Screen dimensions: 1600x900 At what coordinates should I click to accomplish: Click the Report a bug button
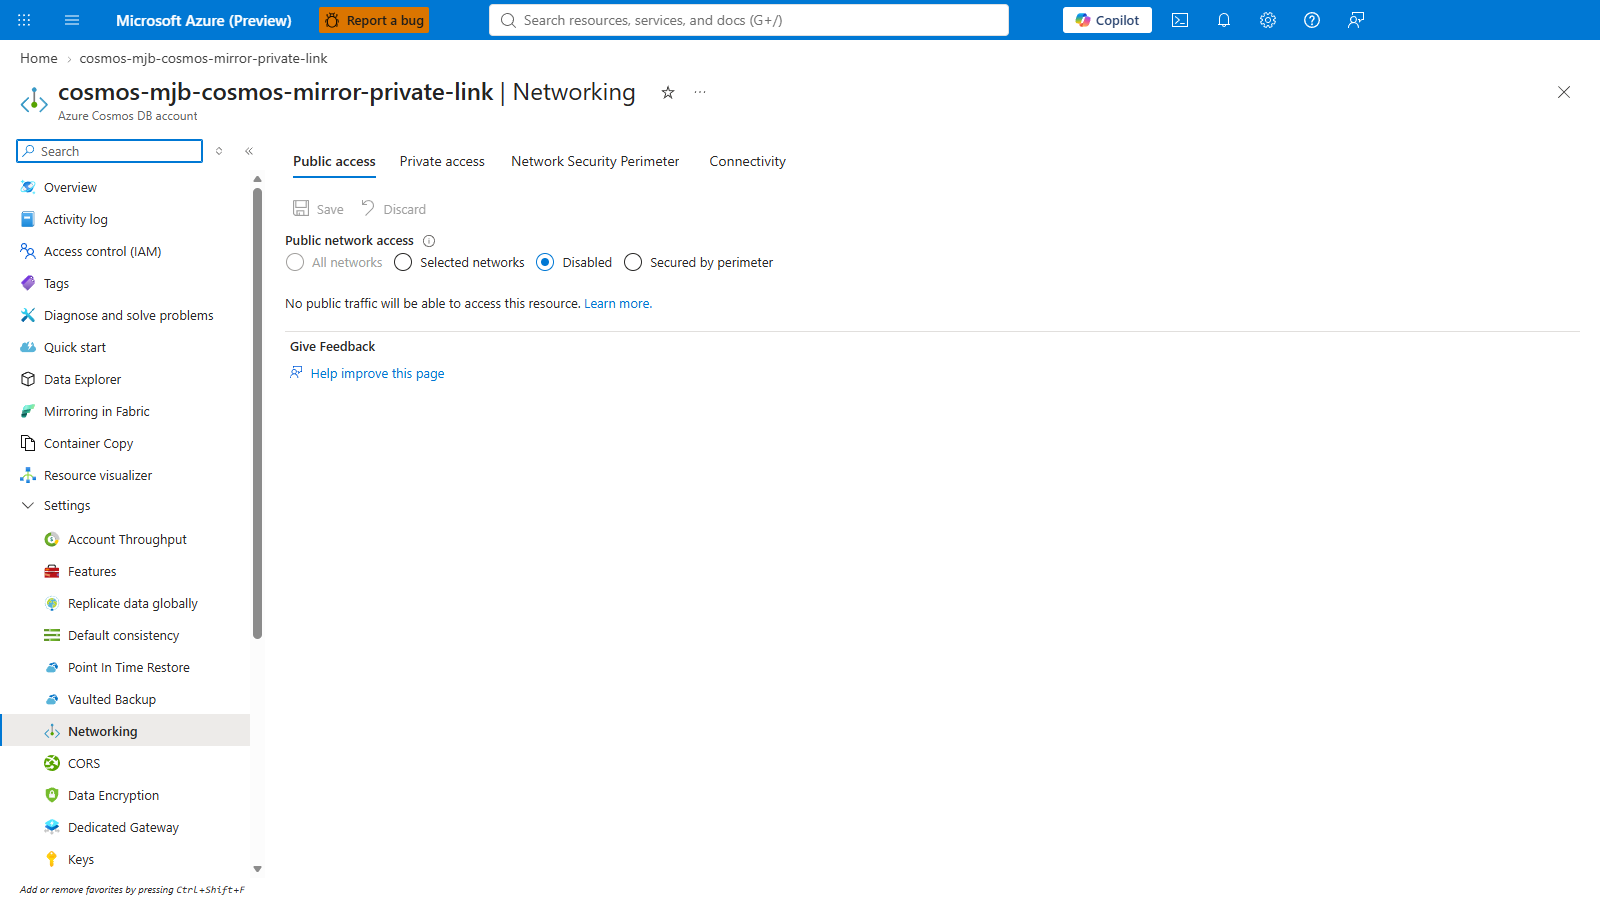pos(374,20)
